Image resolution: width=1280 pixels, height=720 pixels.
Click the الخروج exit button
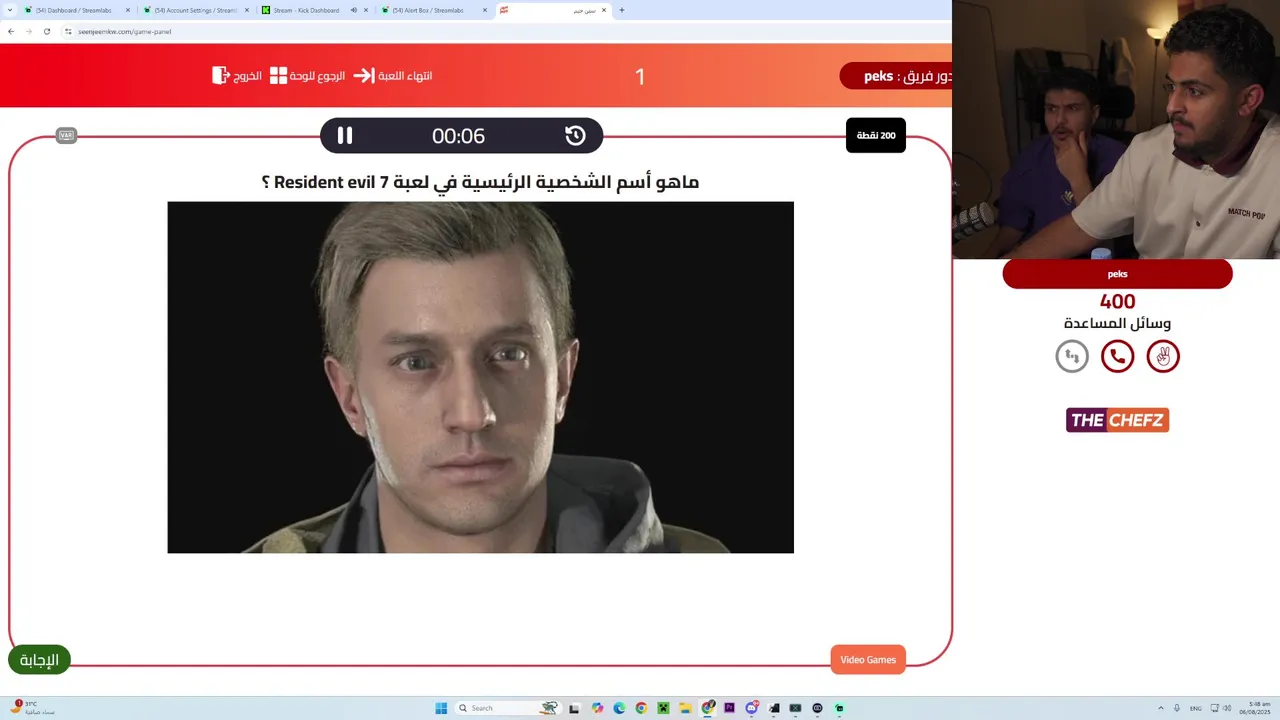point(237,75)
